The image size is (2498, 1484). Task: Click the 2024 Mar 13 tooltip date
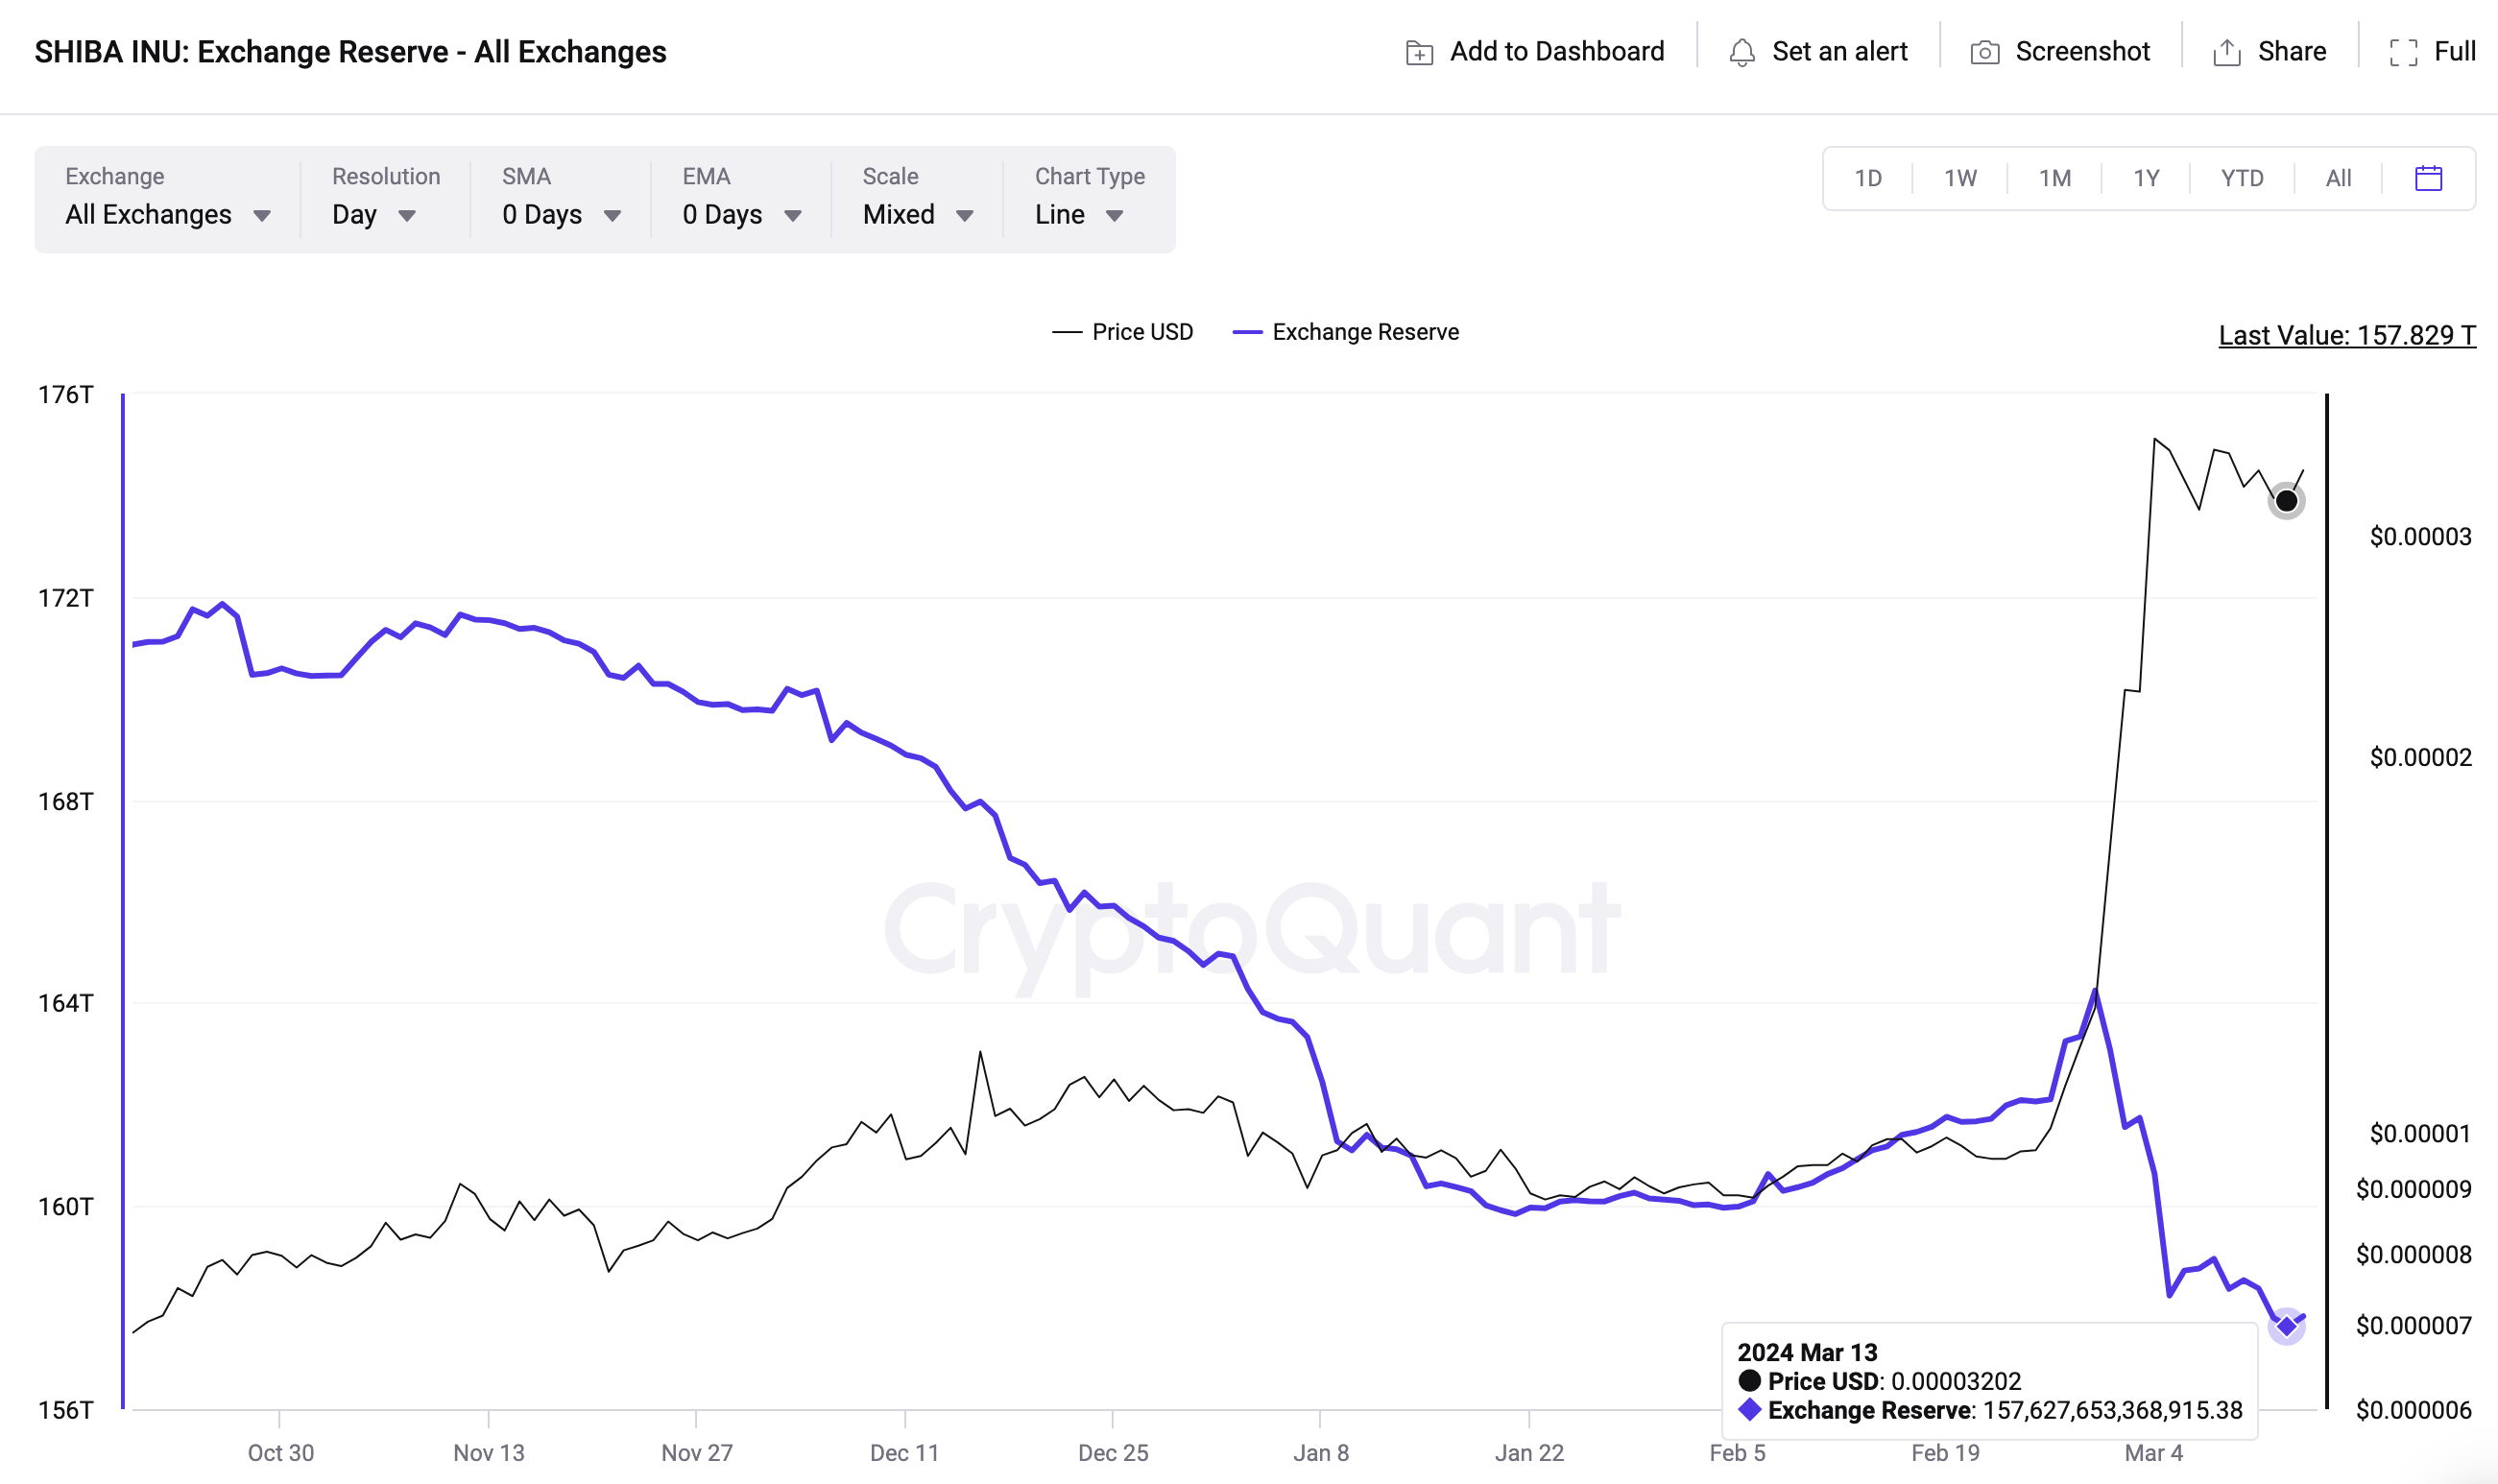point(1806,1352)
